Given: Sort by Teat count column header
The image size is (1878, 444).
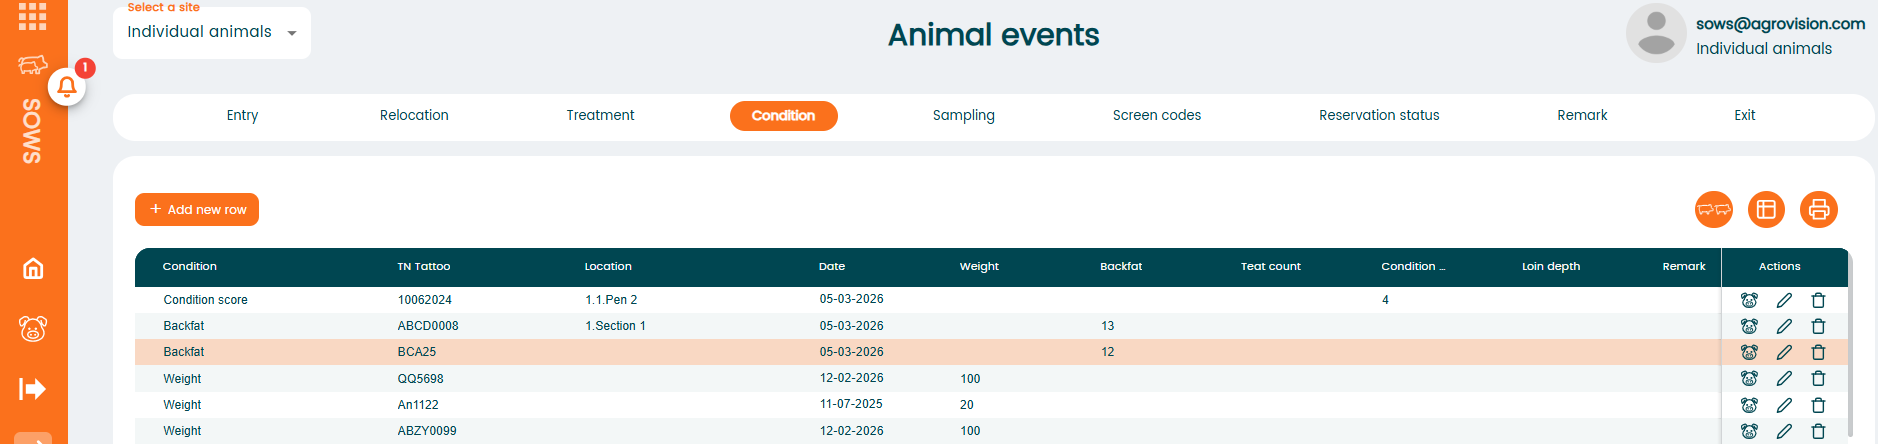Looking at the screenshot, I should pos(1271,266).
